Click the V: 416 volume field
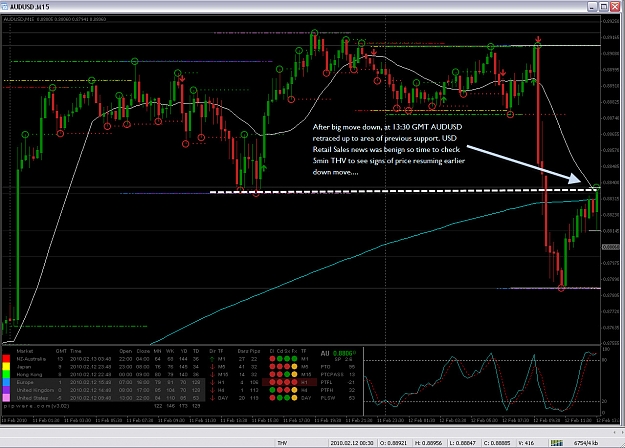Screen dimensions: 625x448 526,443
